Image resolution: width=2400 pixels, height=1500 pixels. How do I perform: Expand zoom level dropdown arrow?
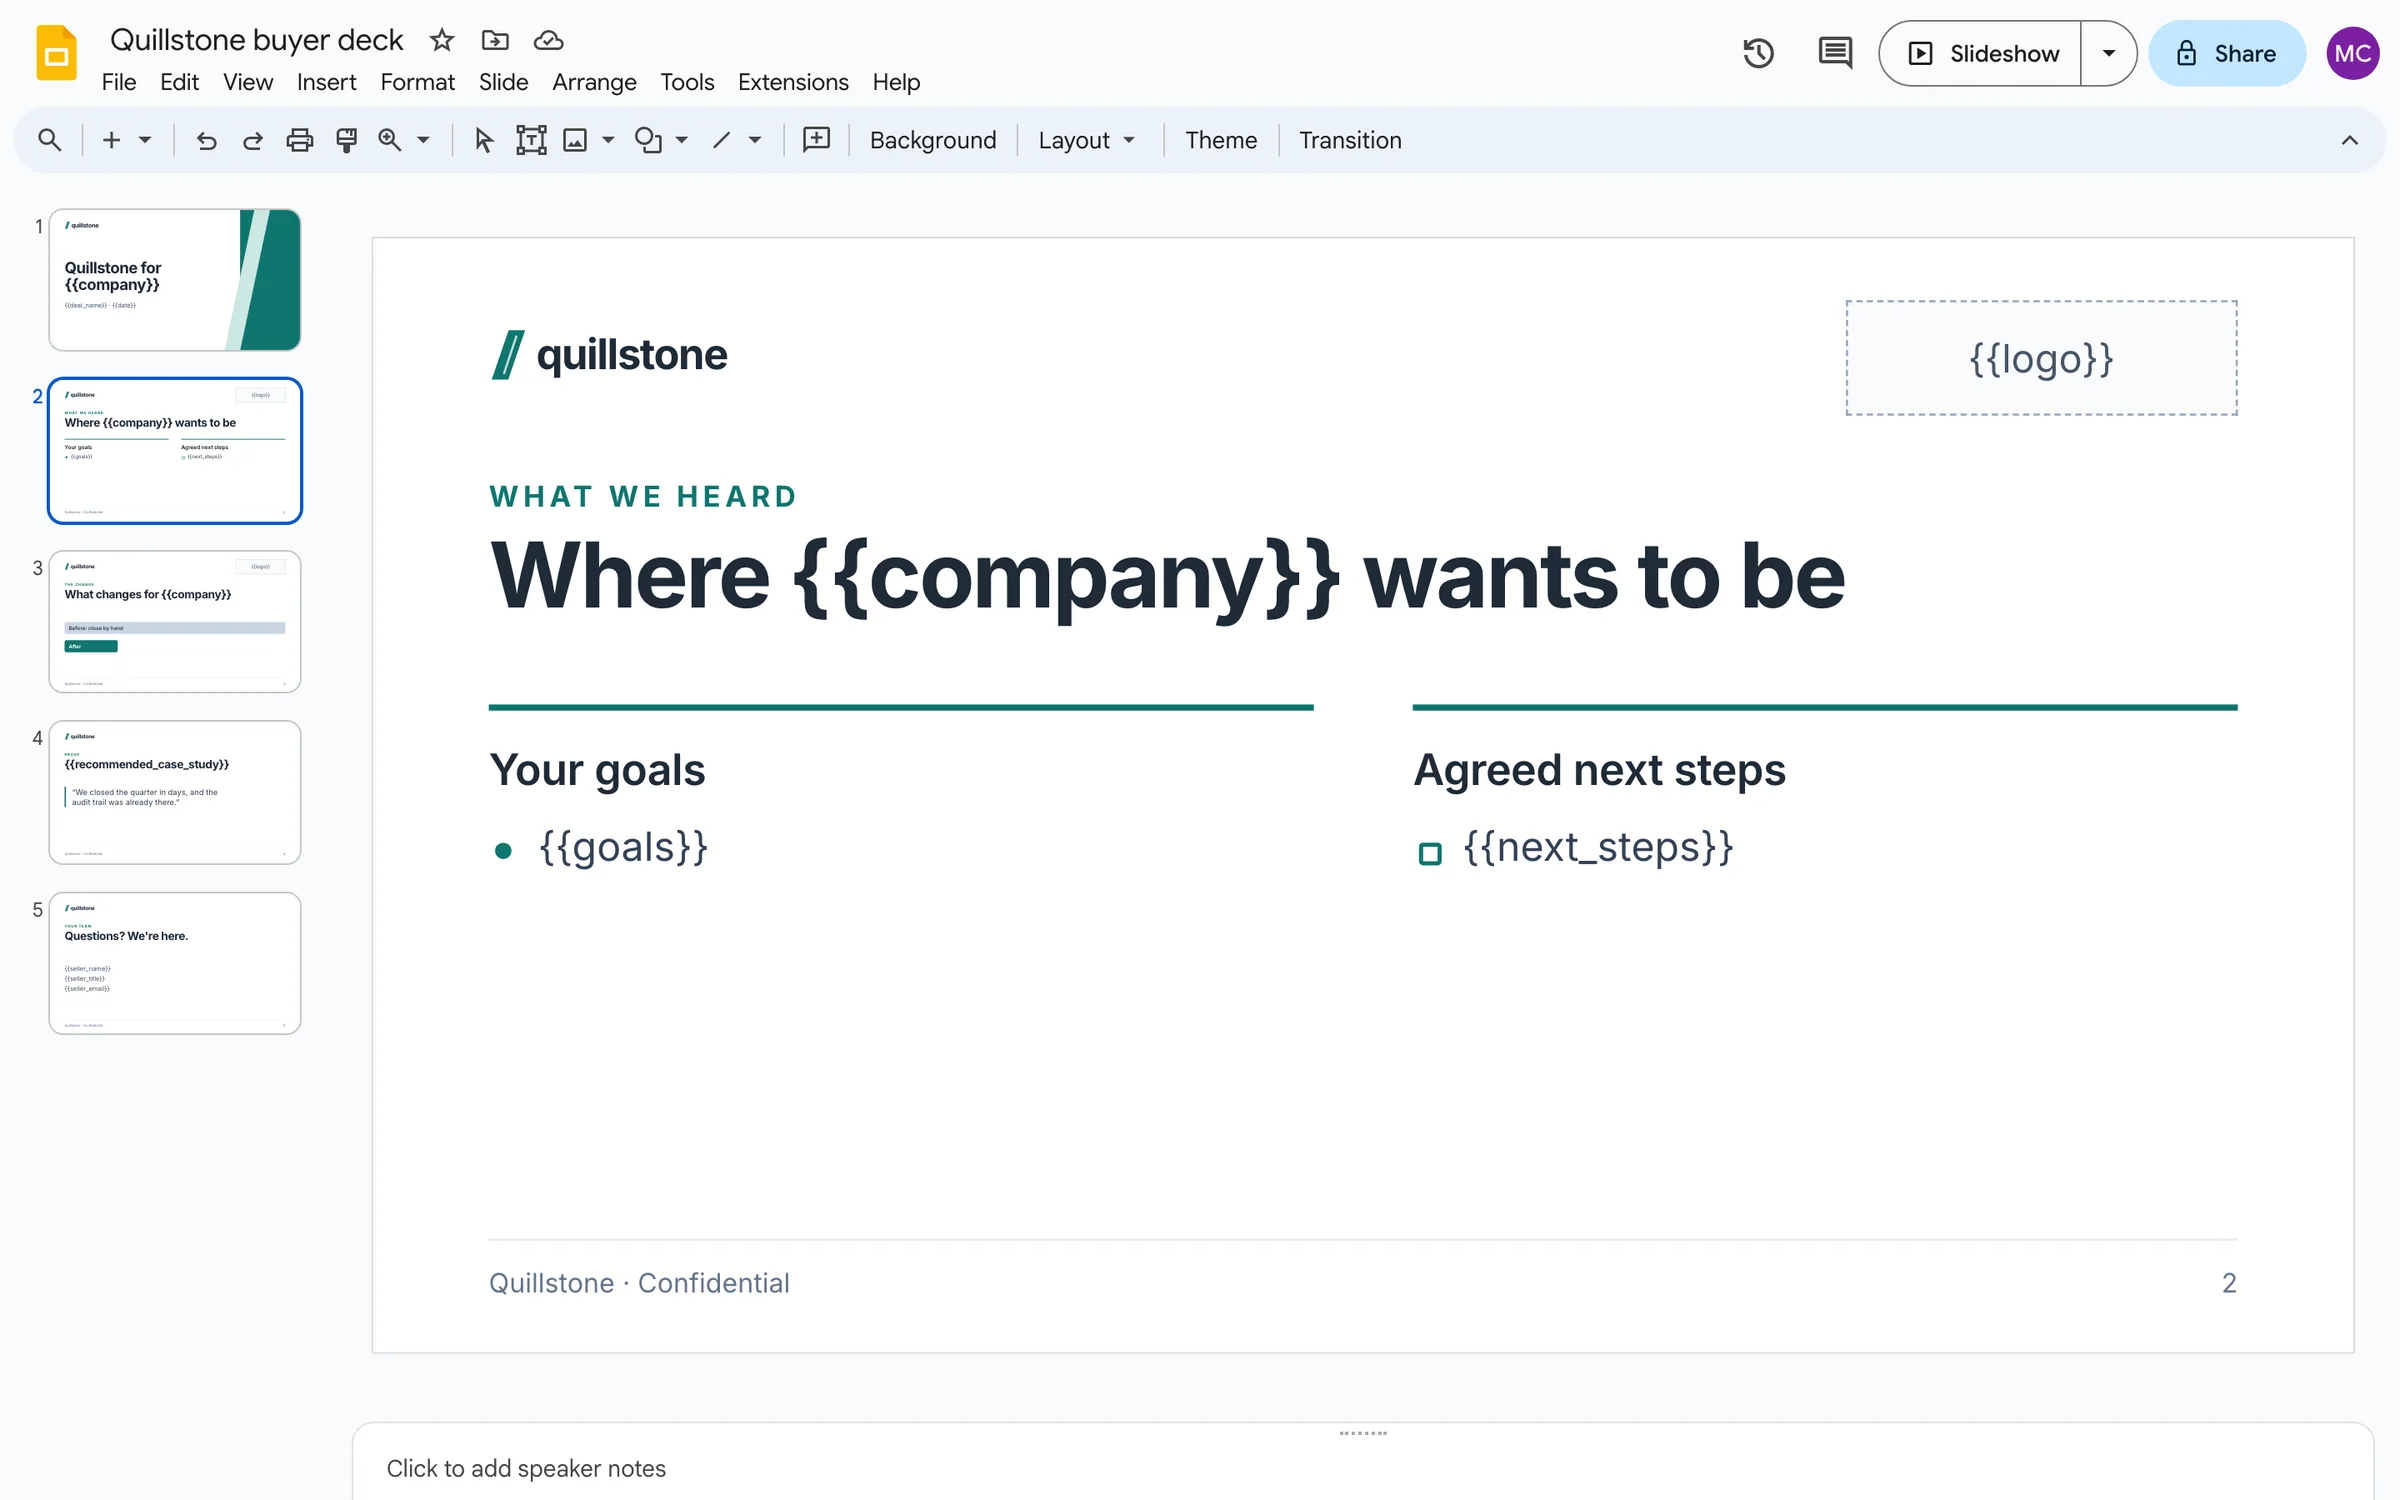tap(424, 140)
